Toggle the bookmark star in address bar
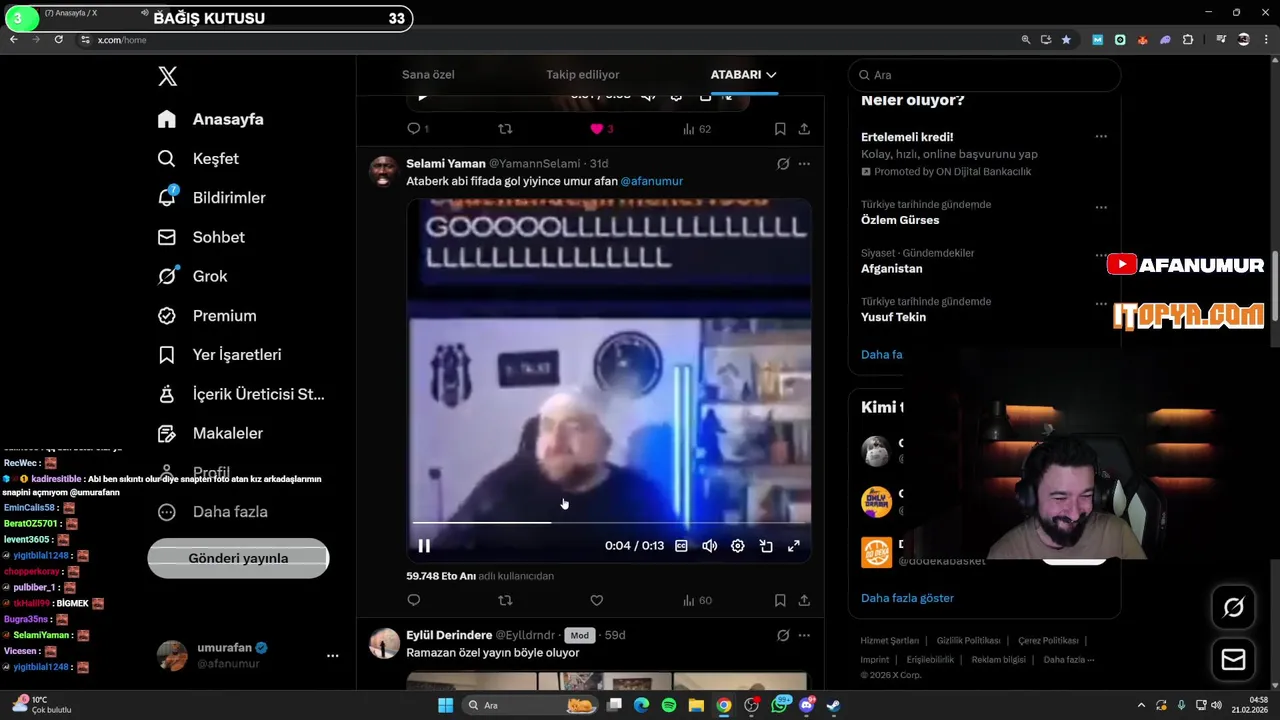Viewport: 1280px width, 720px height. (1066, 39)
